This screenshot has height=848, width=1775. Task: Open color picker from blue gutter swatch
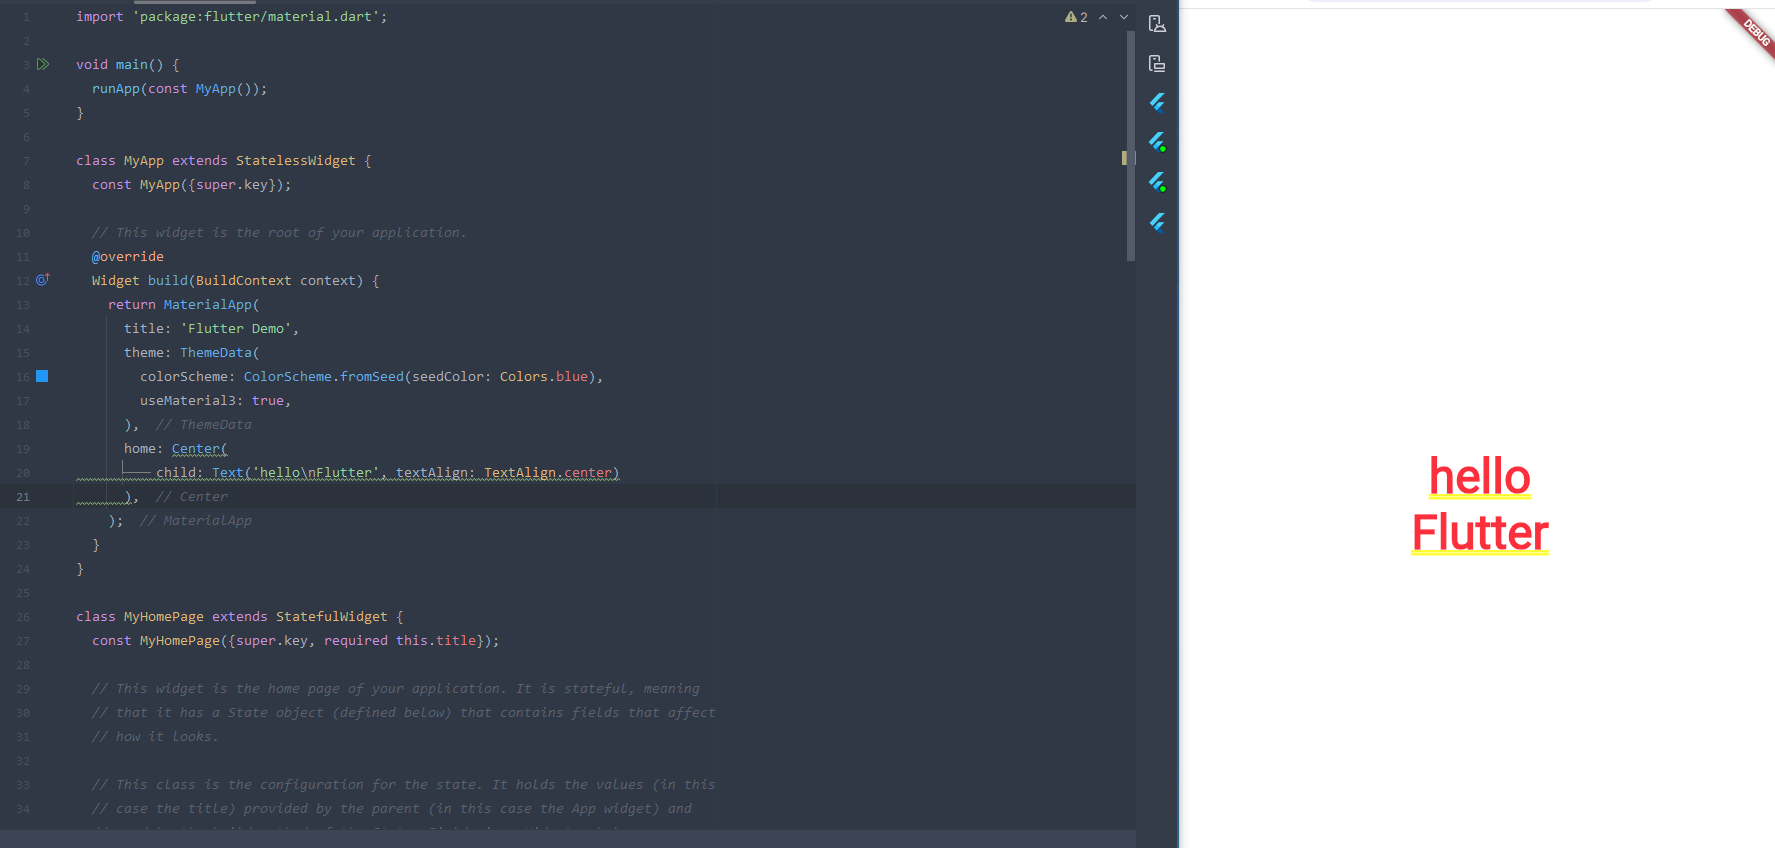pyautogui.click(x=42, y=376)
